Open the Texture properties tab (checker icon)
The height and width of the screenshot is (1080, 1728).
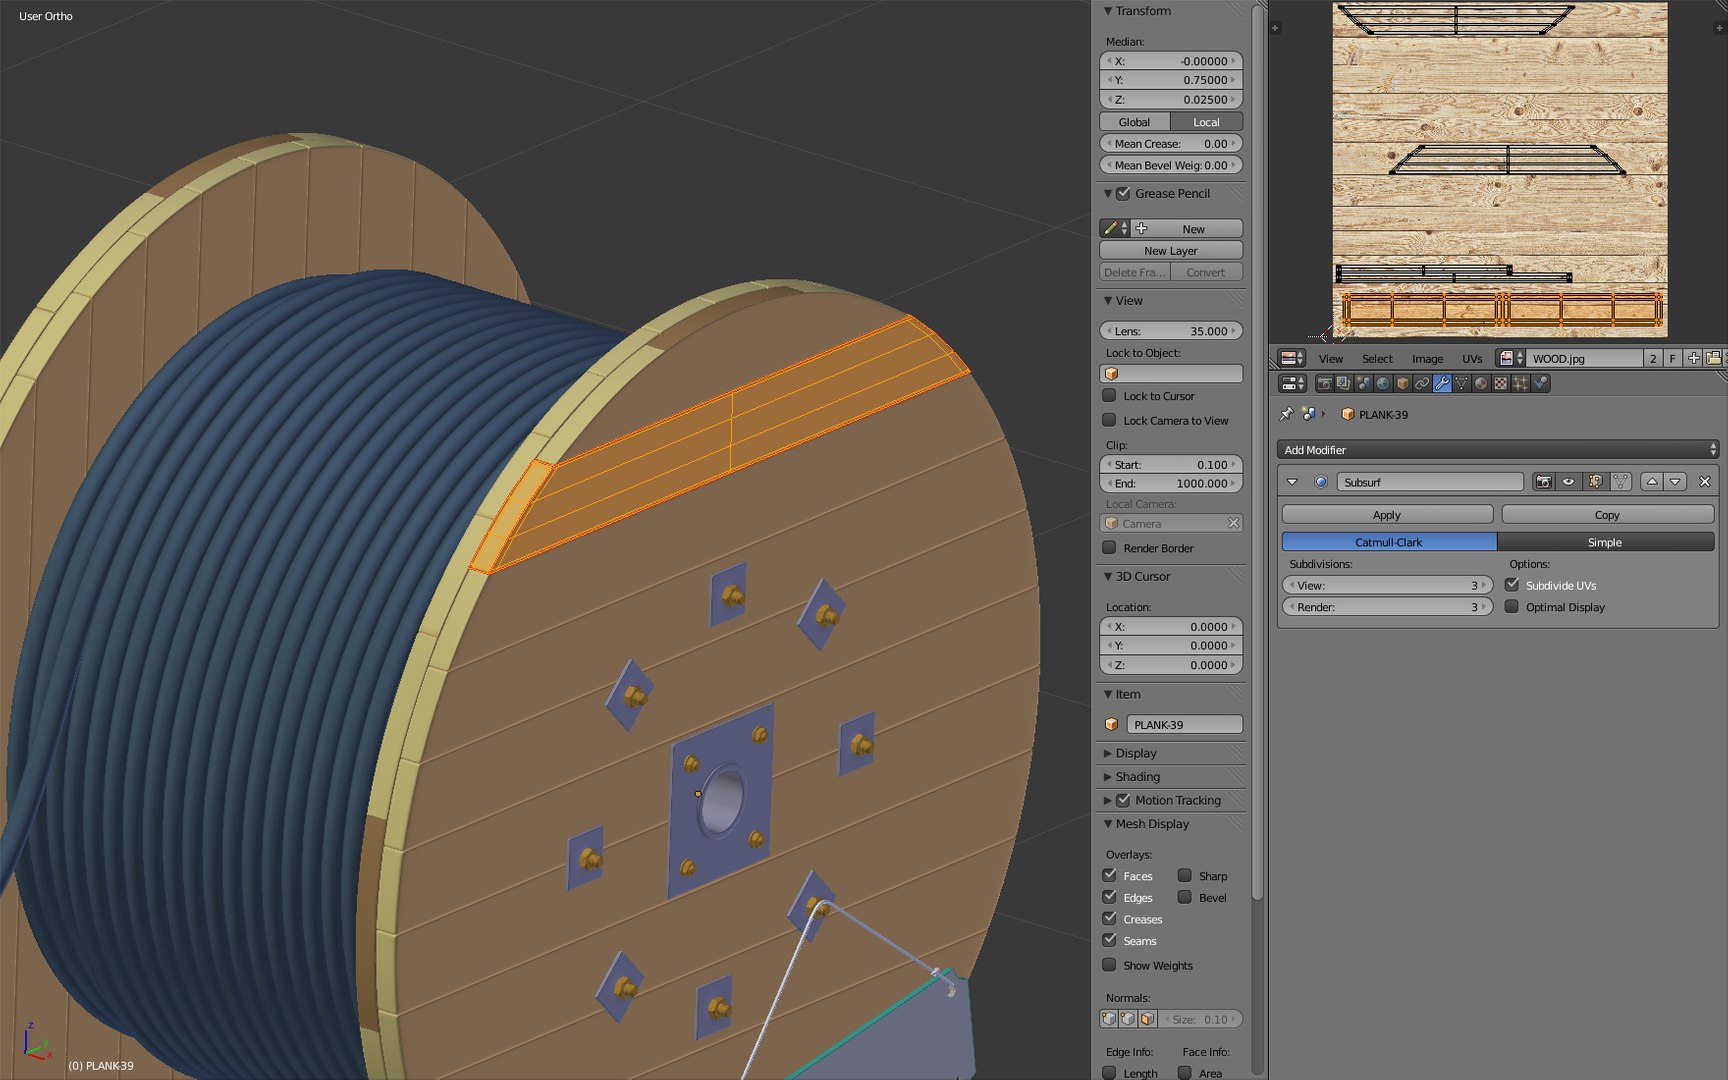[1500, 383]
